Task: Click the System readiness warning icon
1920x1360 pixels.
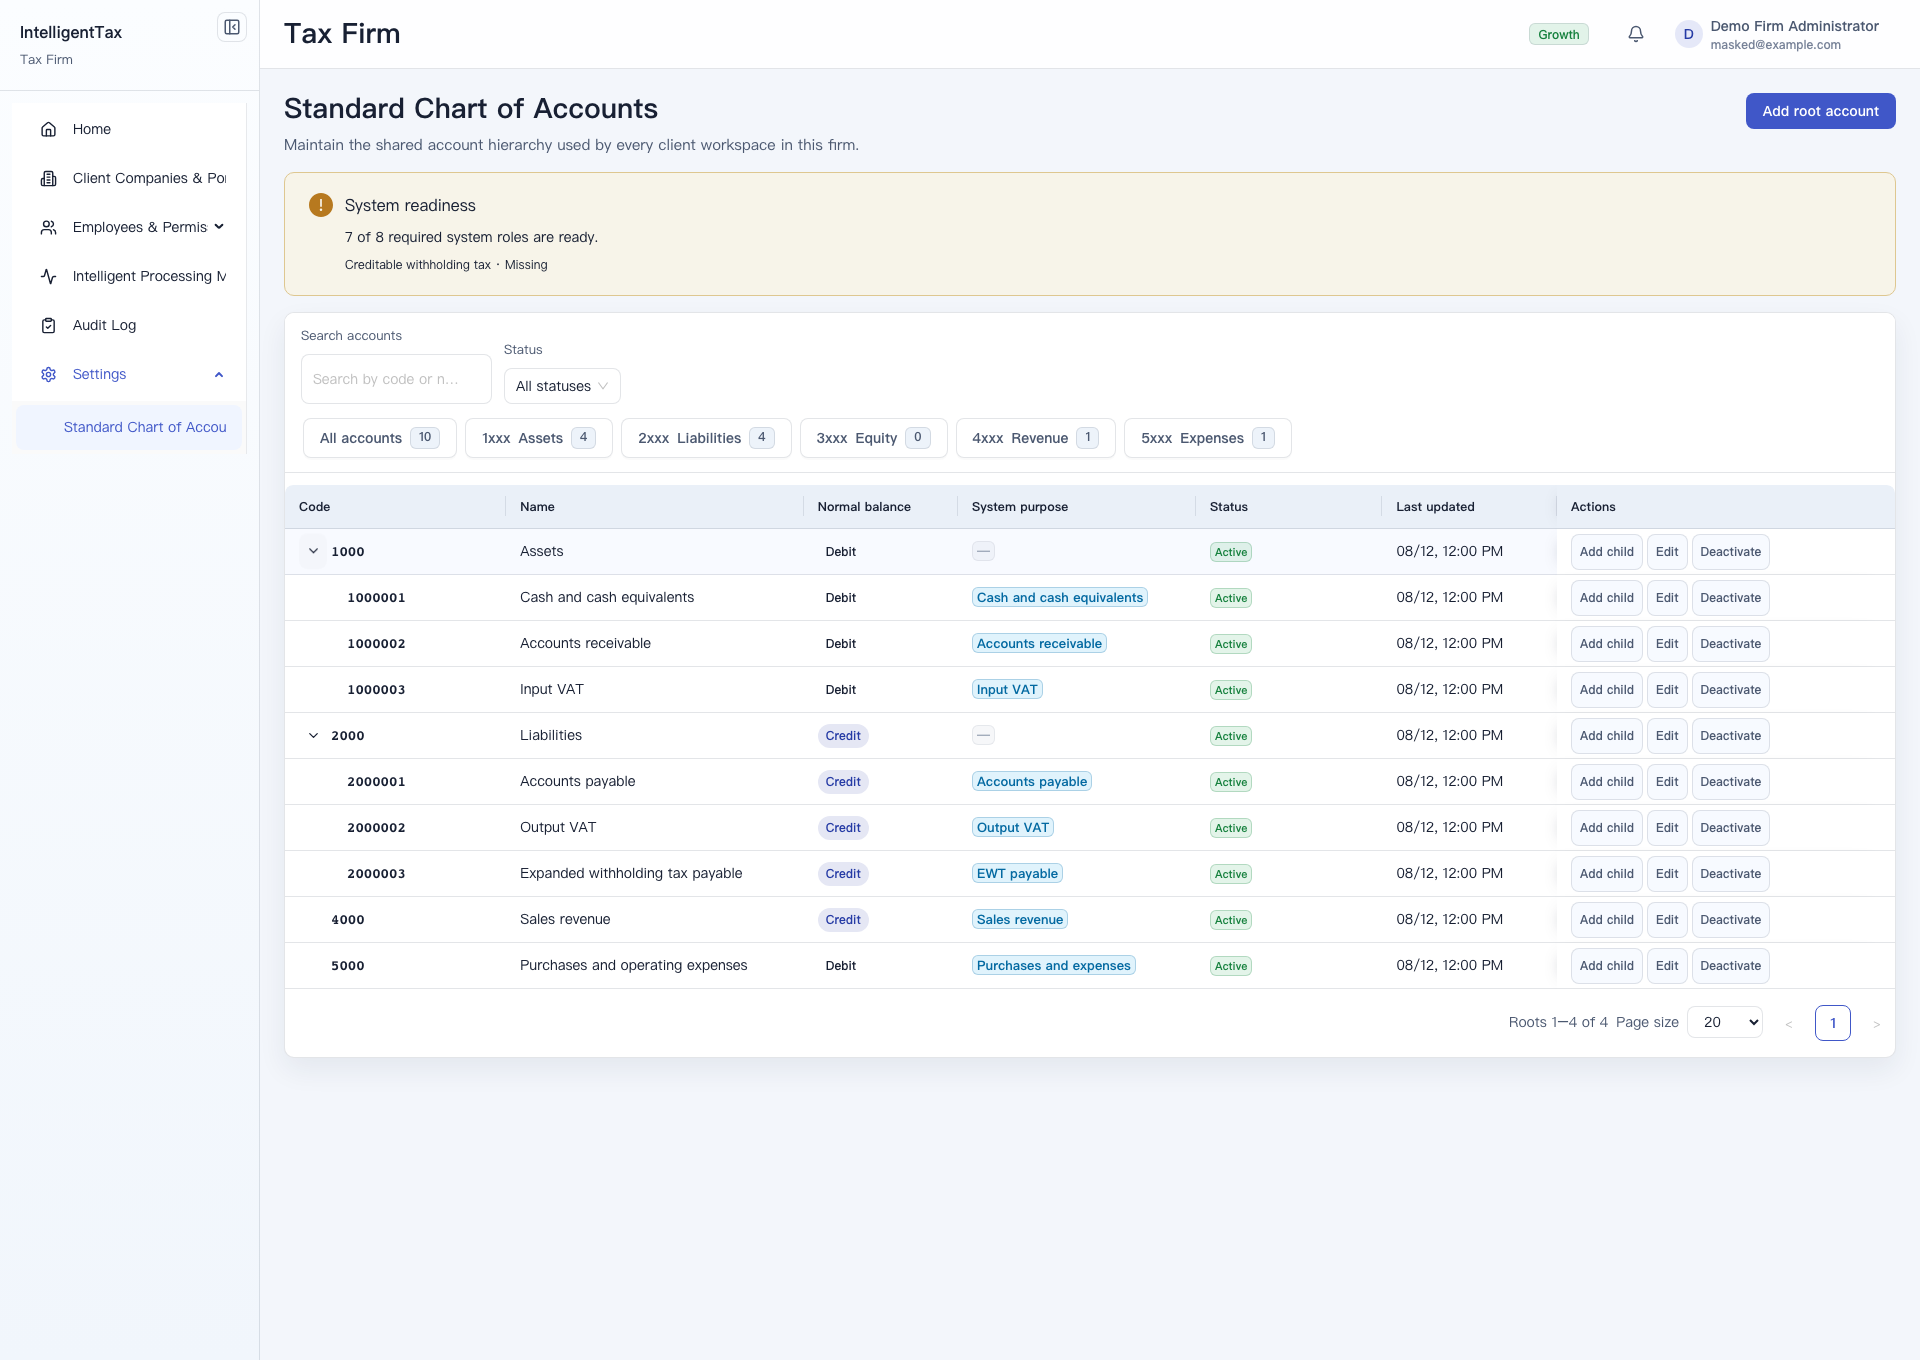Action: (320, 205)
